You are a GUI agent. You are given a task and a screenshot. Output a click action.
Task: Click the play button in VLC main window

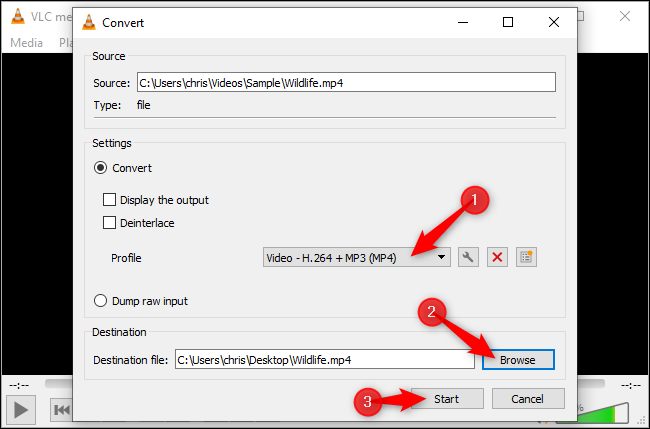click(x=20, y=410)
